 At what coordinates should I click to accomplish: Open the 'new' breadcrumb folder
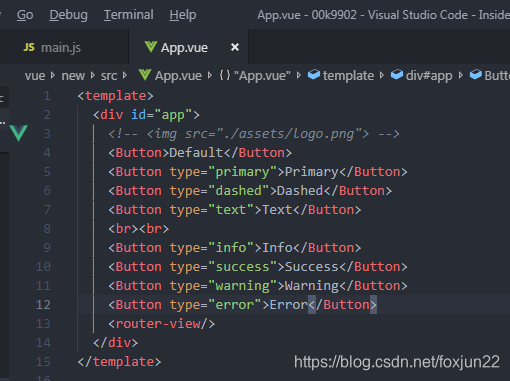pyautogui.click(x=73, y=76)
